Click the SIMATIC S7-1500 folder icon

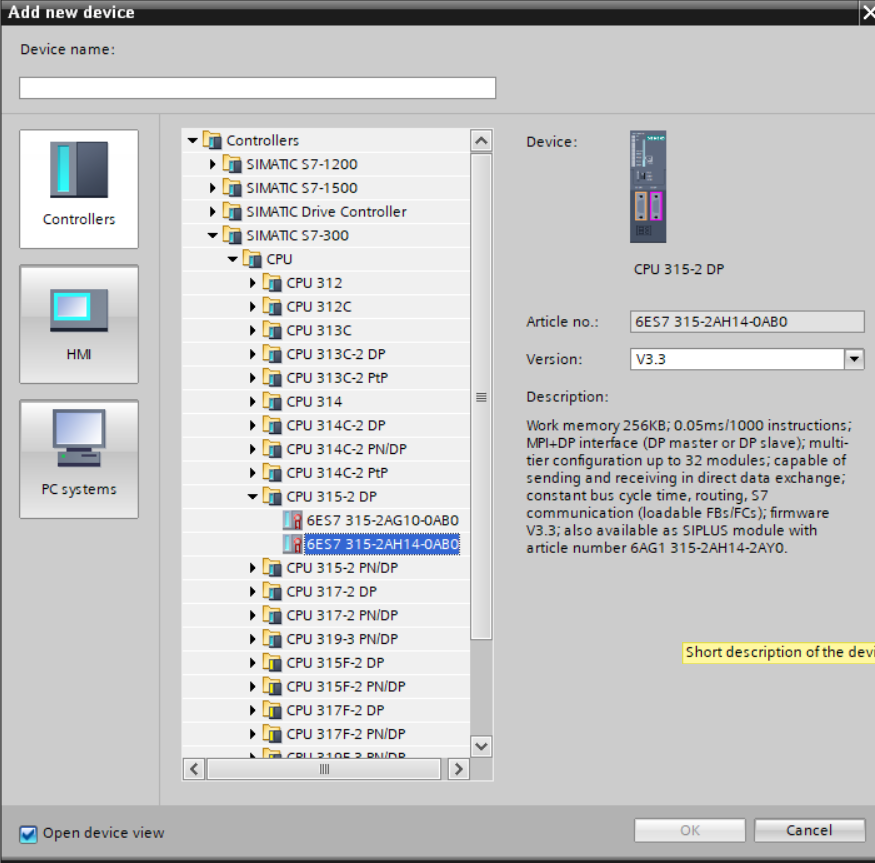pos(232,188)
